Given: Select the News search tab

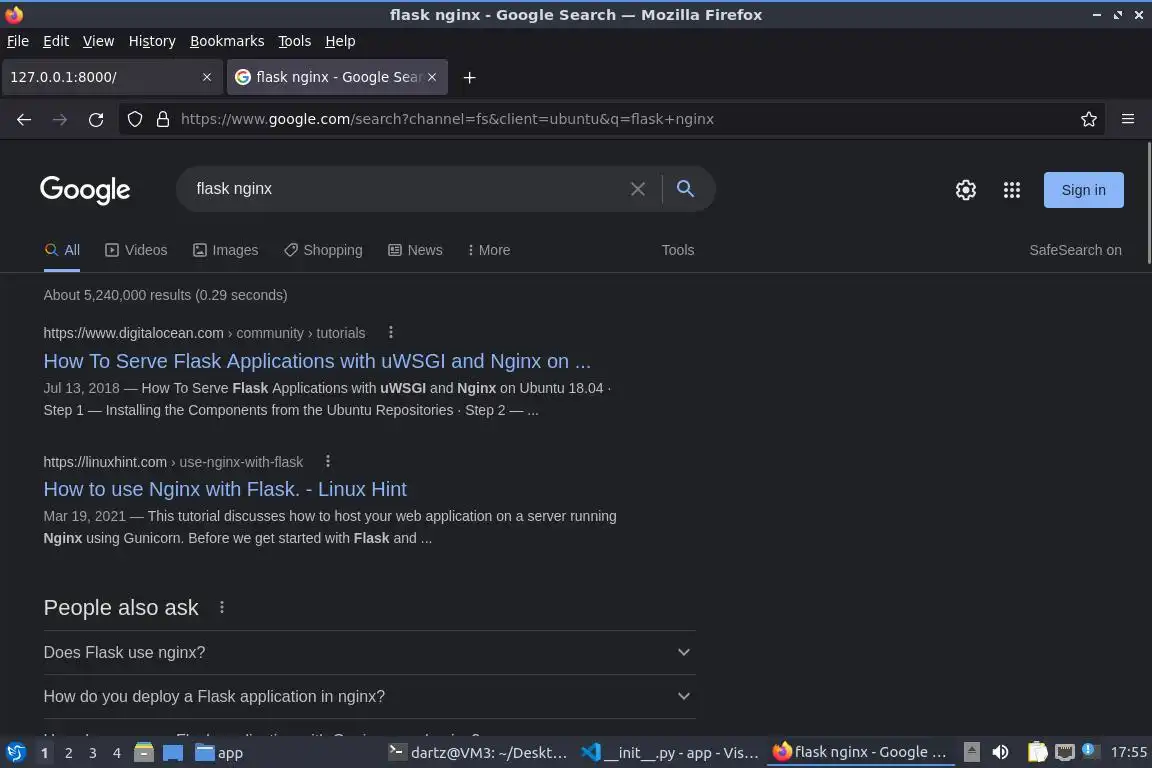Looking at the screenshot, I should 415,250.
